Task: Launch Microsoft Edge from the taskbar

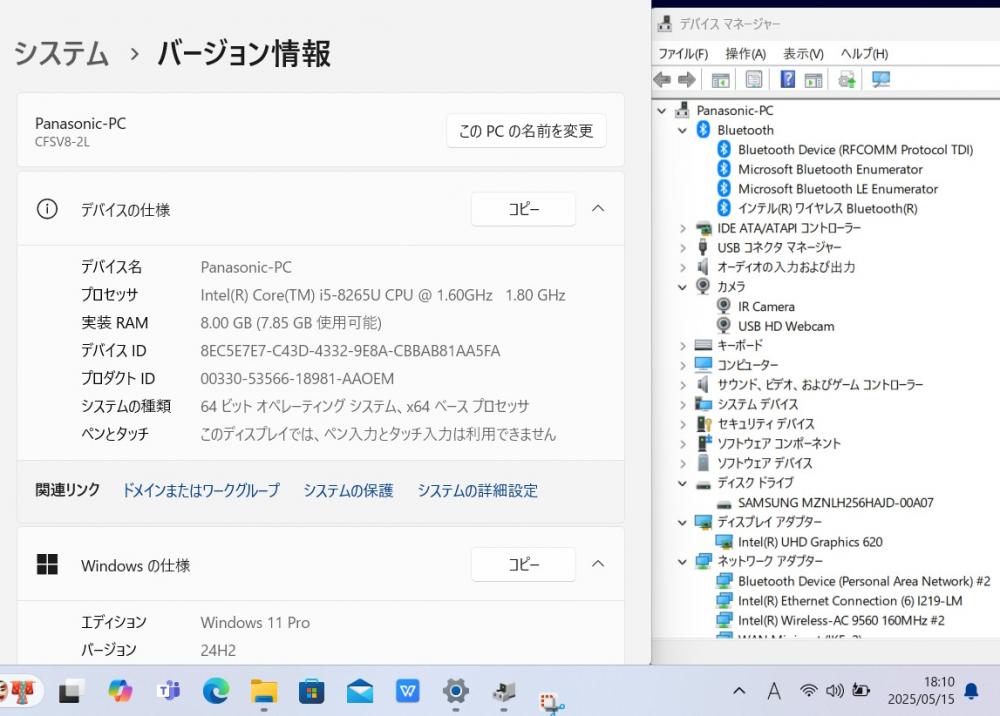Action: (x=216, y=691)
